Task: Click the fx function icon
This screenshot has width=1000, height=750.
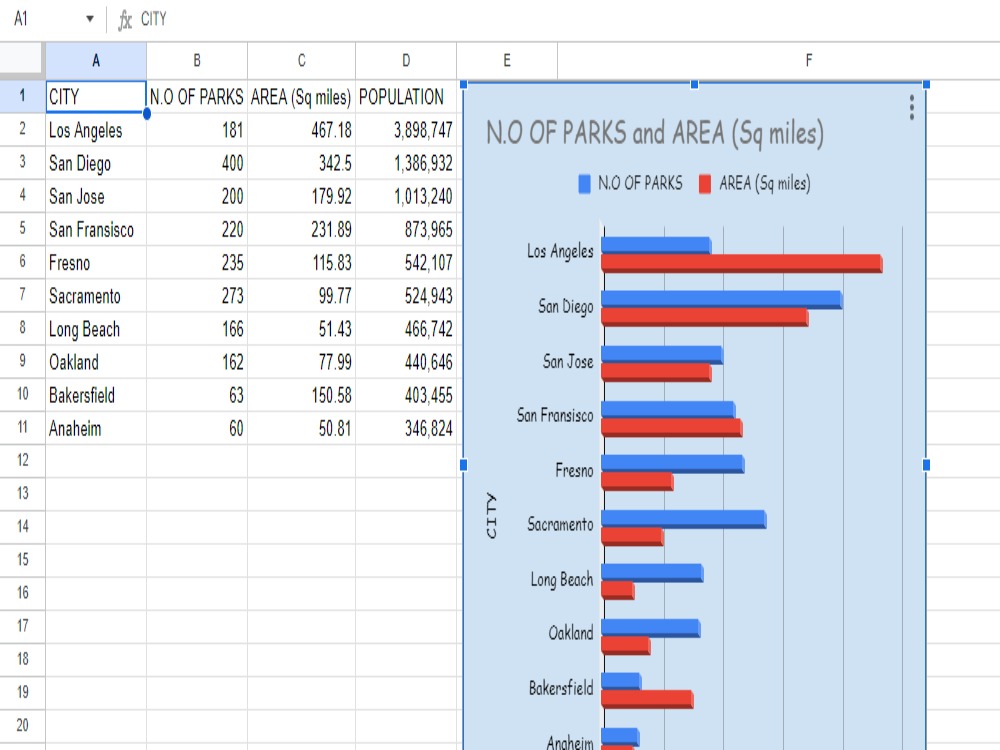Action: [124, 20]
